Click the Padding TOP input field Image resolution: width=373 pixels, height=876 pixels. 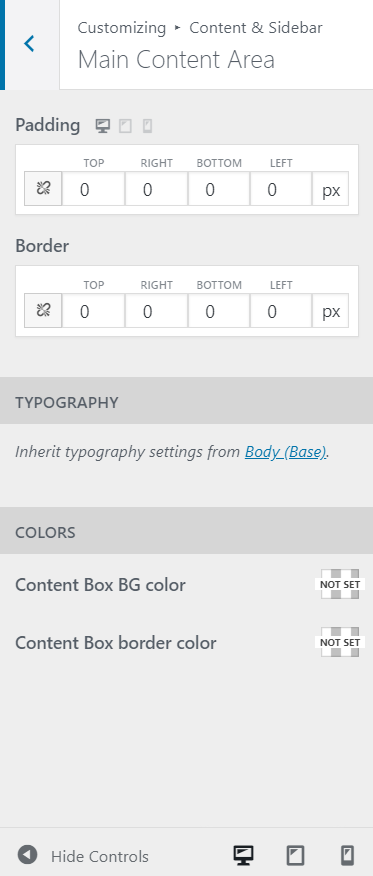click(x=93, y=189)
